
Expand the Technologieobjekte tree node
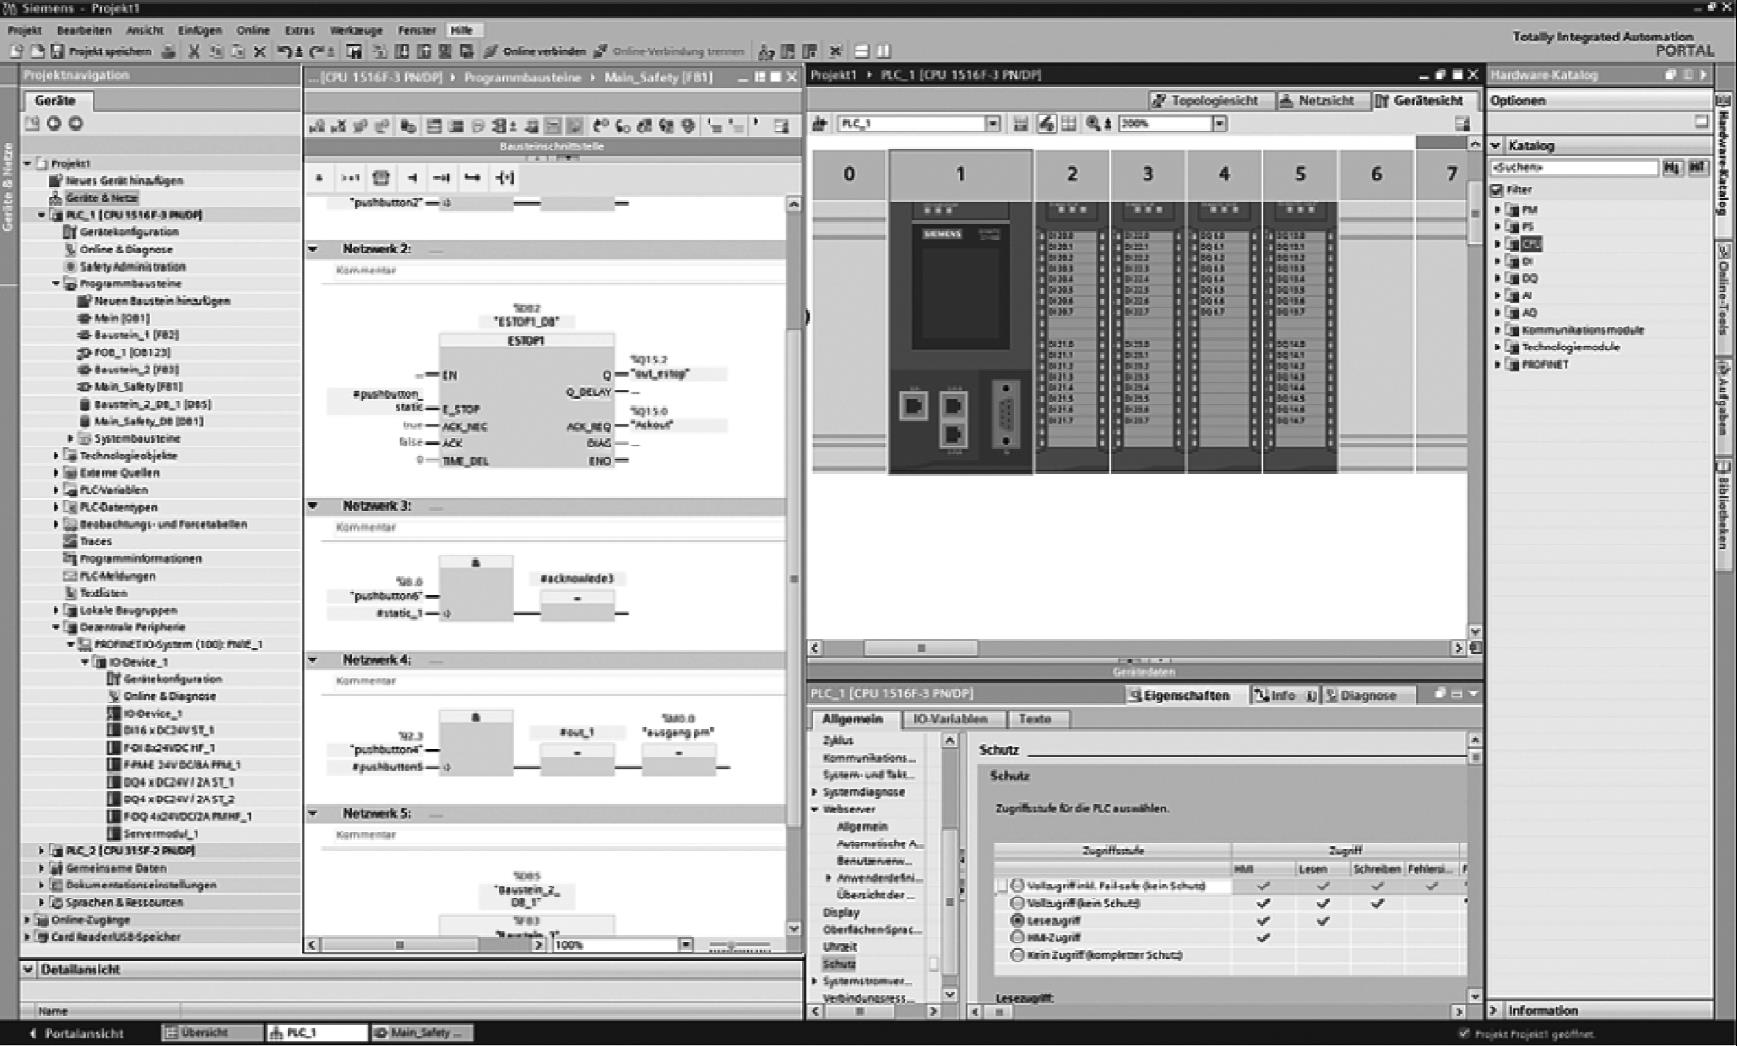point(56,456)
